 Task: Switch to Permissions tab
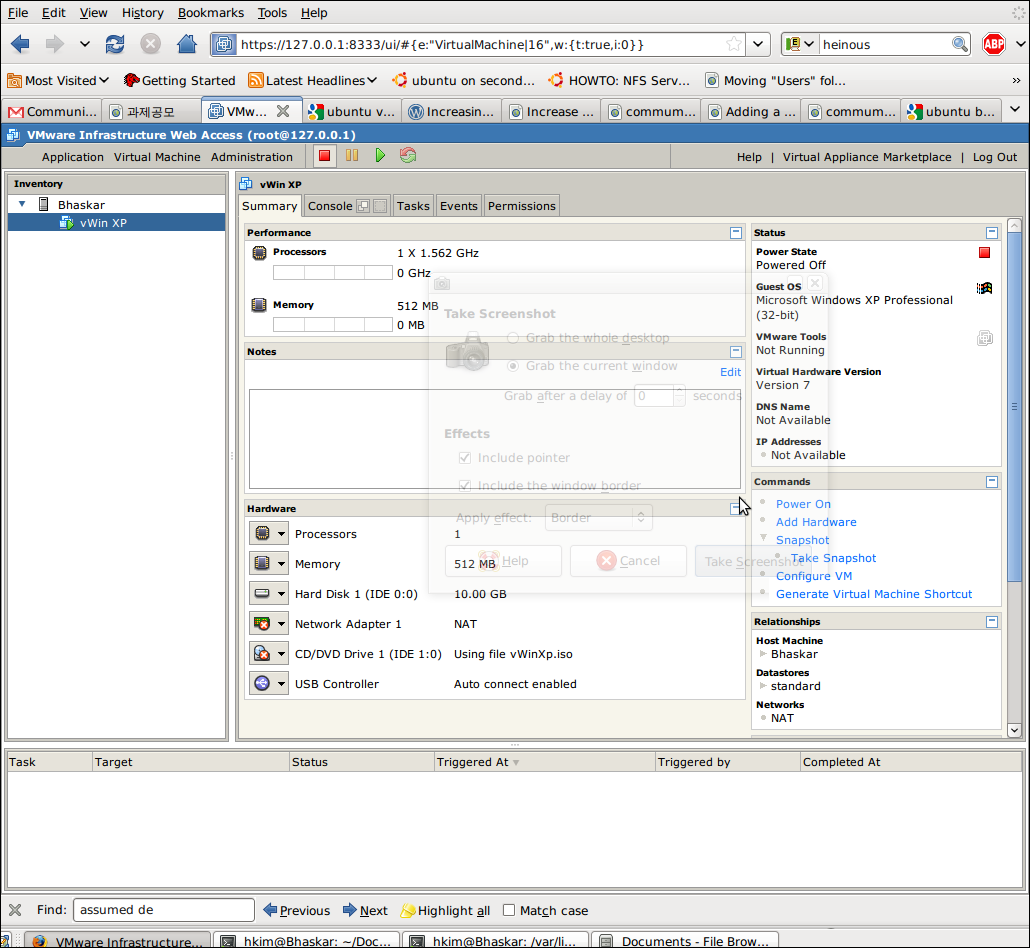(522, 206)
